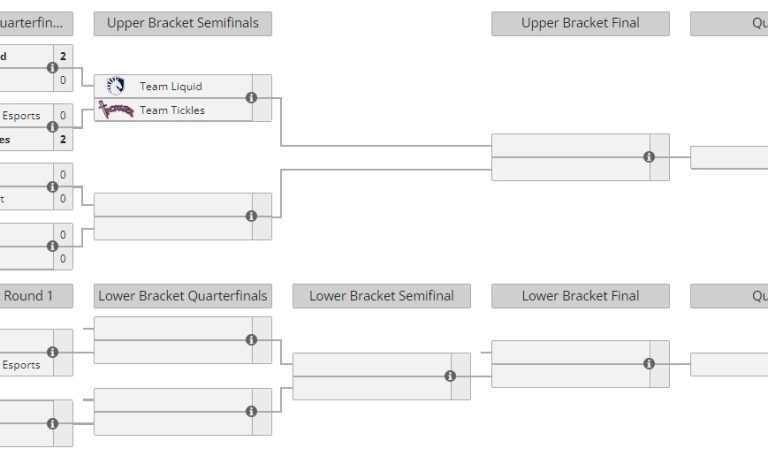This screenshot has height=456, width=768.
Task: Open the Upper Bracket Final match info icon
Action: pyautogui.click(x=649, y=157)
